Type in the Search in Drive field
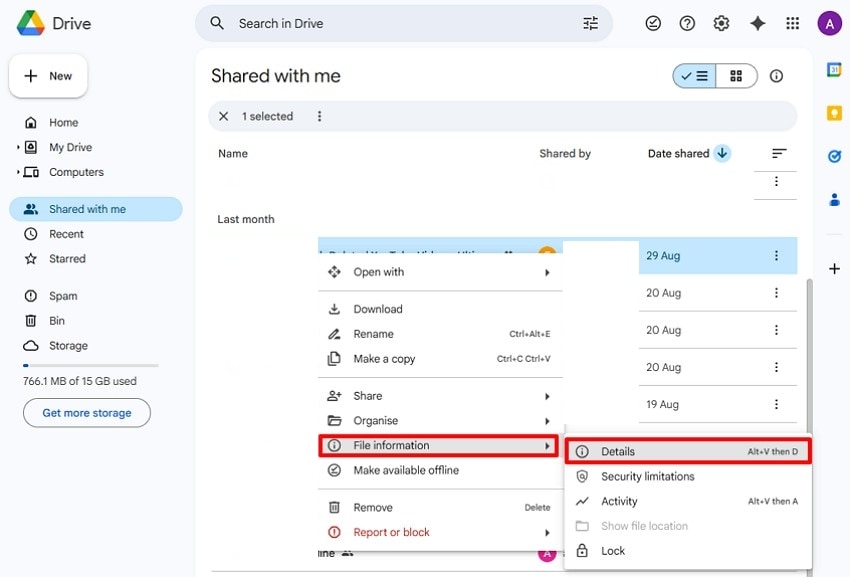This screenshot has width=850, height=577. pyautogui.click(x=400, y=23)
